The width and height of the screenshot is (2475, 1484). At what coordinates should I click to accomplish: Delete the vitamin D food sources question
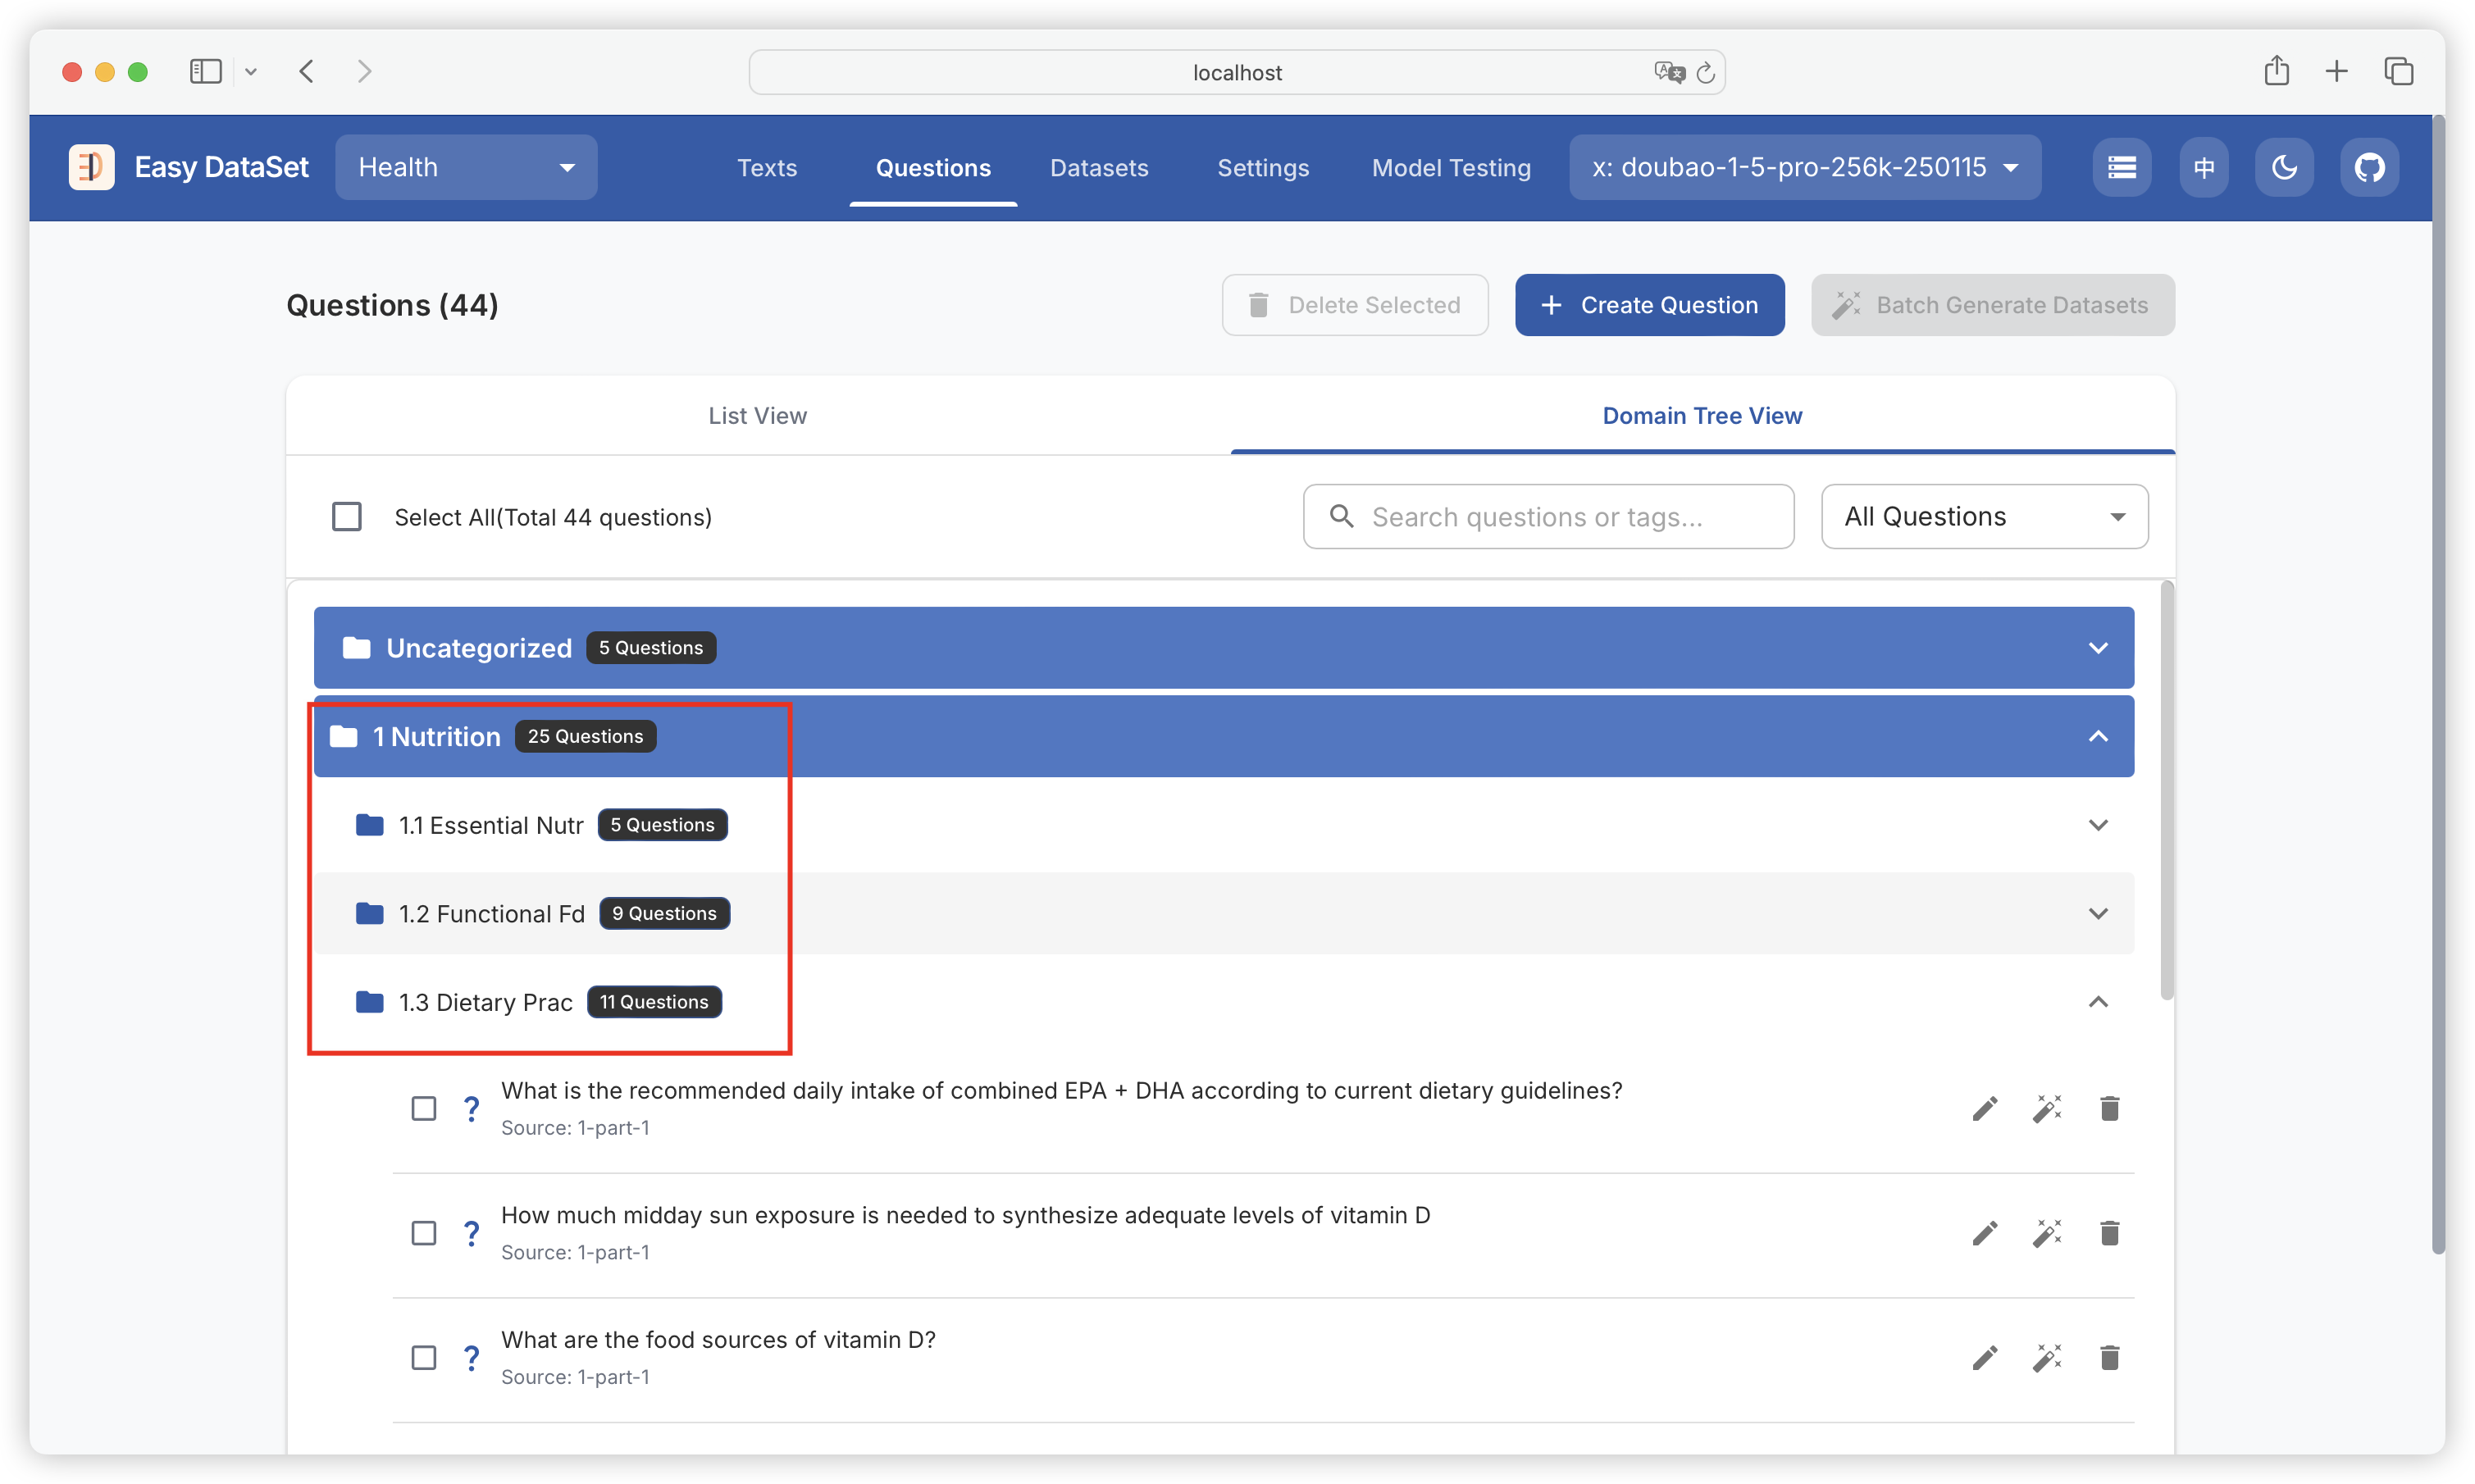point(2109,1357)
